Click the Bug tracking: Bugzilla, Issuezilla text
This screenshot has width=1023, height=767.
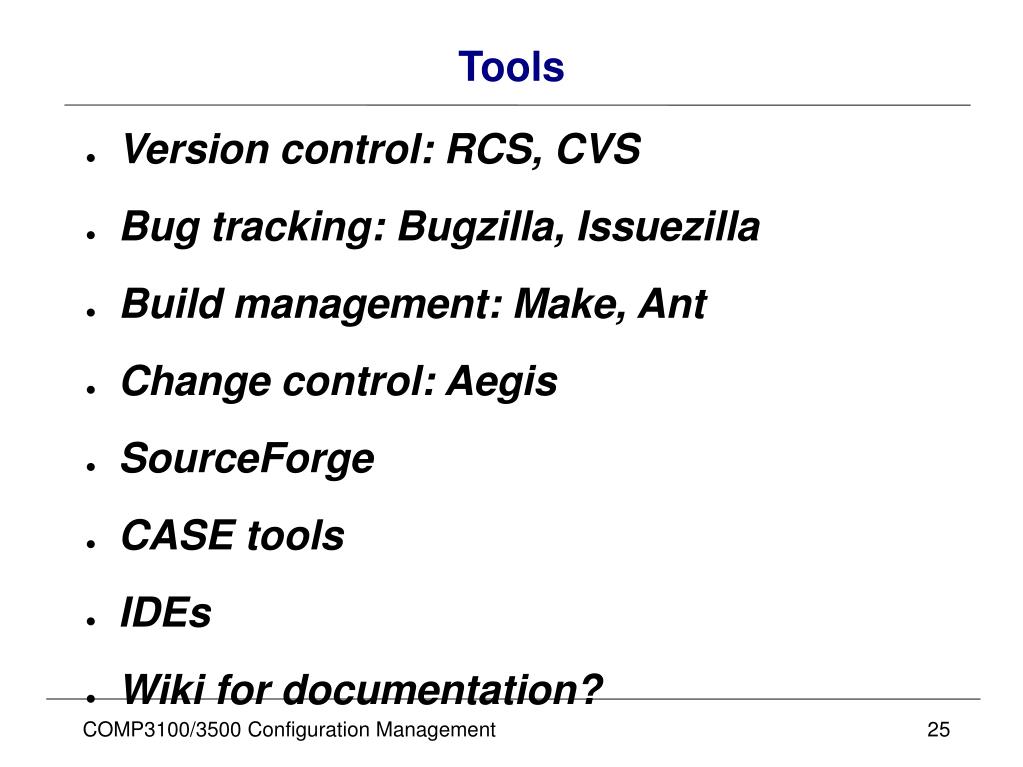coord(440,227)
